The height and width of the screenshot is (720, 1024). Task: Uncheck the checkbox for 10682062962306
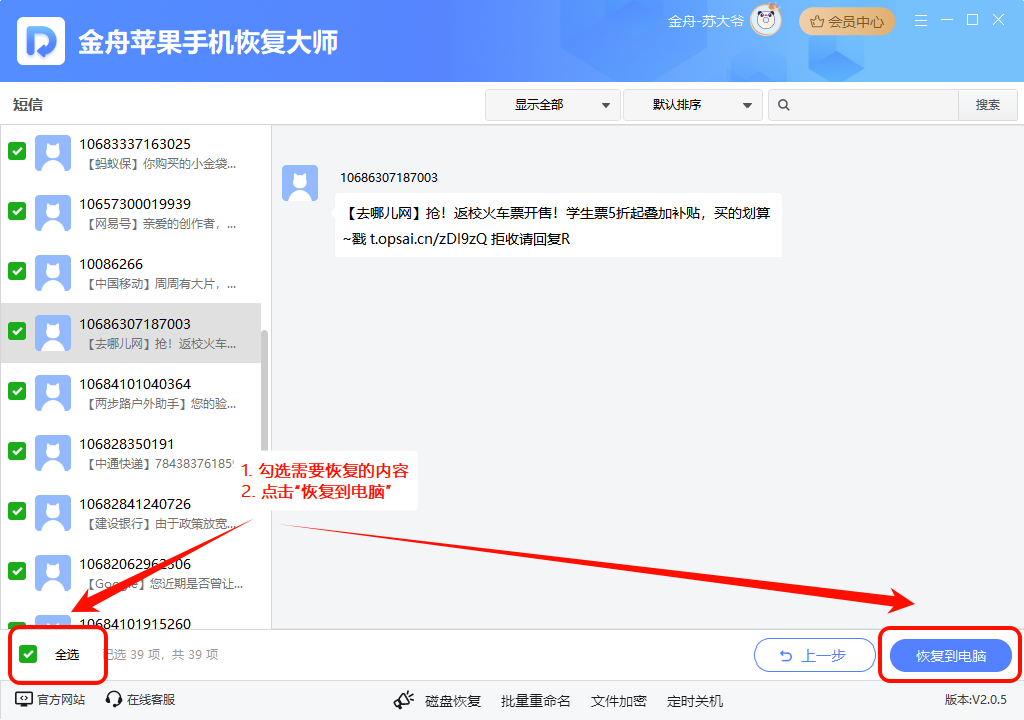click(x=17, y=571)
